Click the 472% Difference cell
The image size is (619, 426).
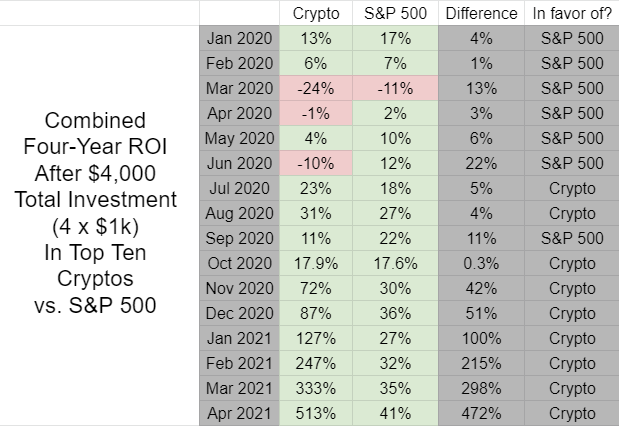tap(481, 413)
